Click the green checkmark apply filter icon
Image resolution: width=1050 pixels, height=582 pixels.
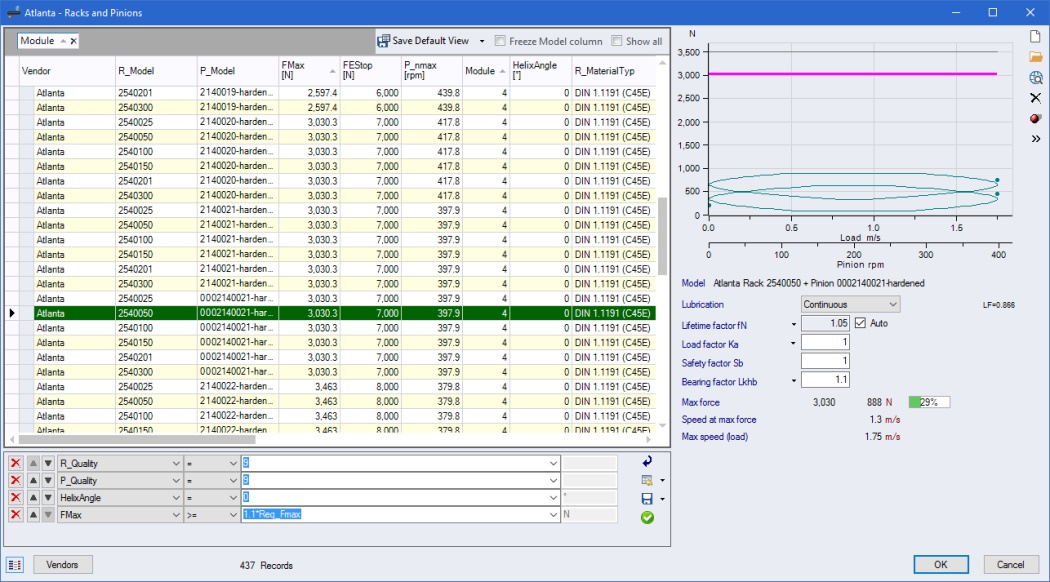coord(647,517)
